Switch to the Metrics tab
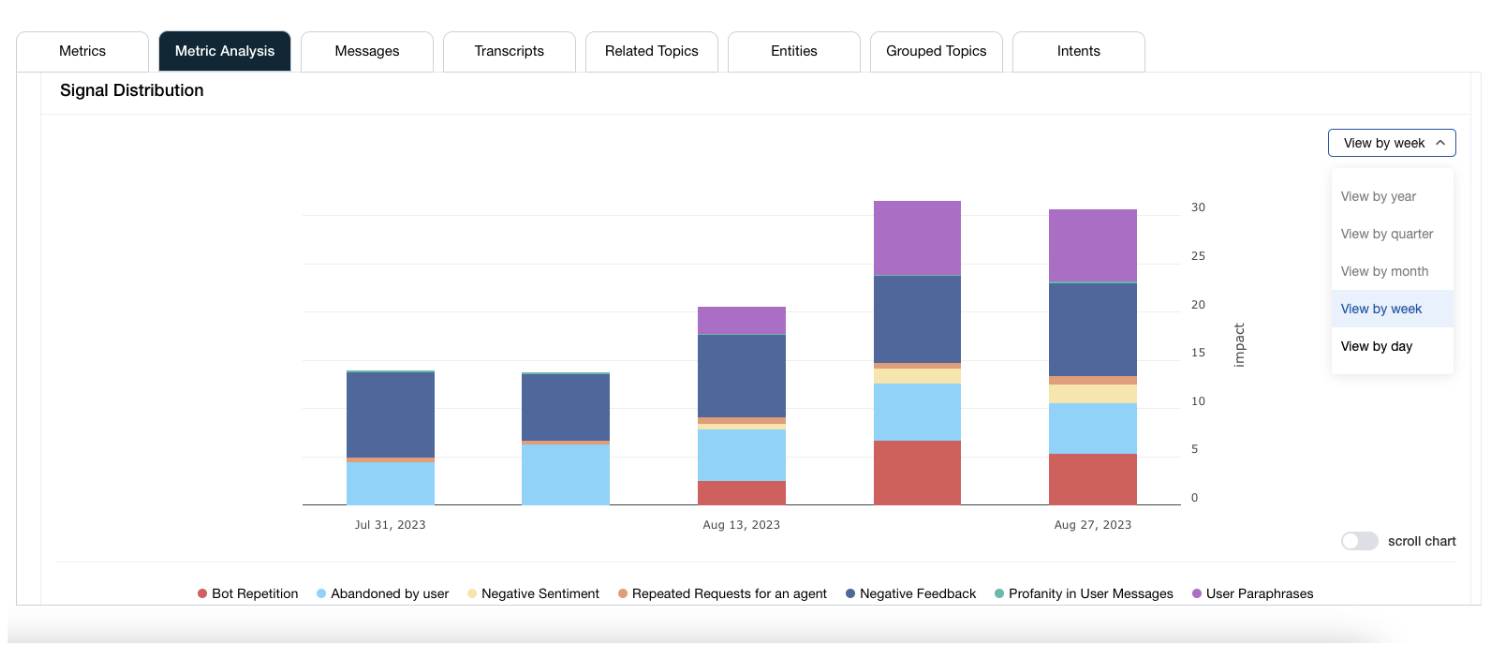Screen dimensions: 1506x656 tap(82, 51)
